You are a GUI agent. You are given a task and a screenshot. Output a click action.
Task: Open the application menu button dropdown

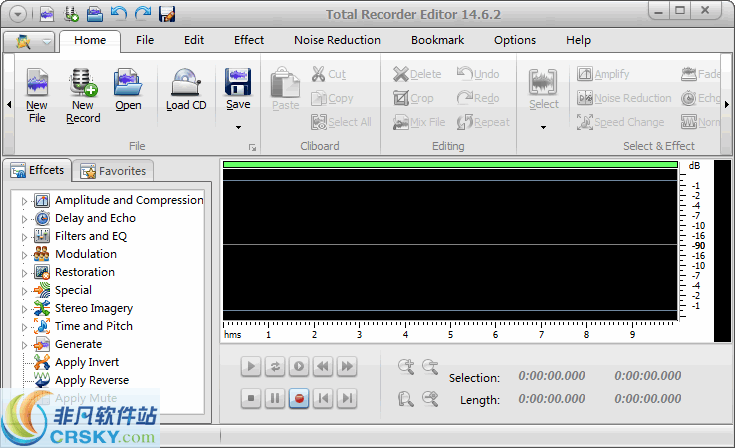30,42
